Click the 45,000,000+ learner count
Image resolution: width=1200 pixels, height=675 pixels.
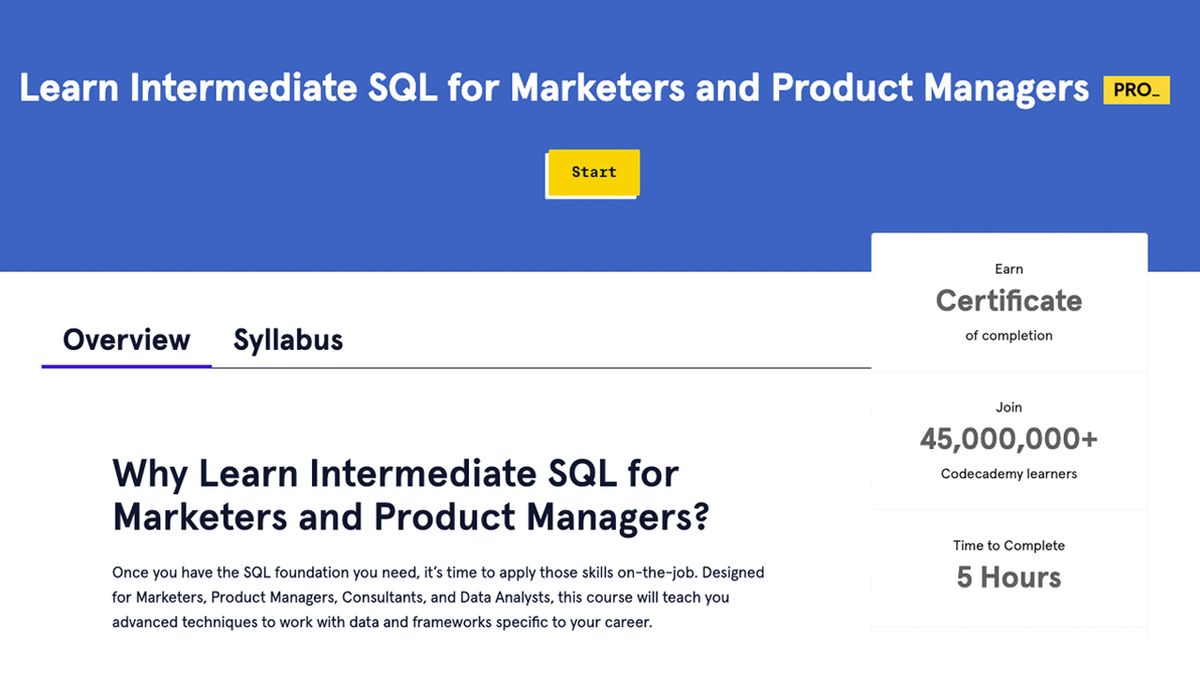(x=1008, y=439)
